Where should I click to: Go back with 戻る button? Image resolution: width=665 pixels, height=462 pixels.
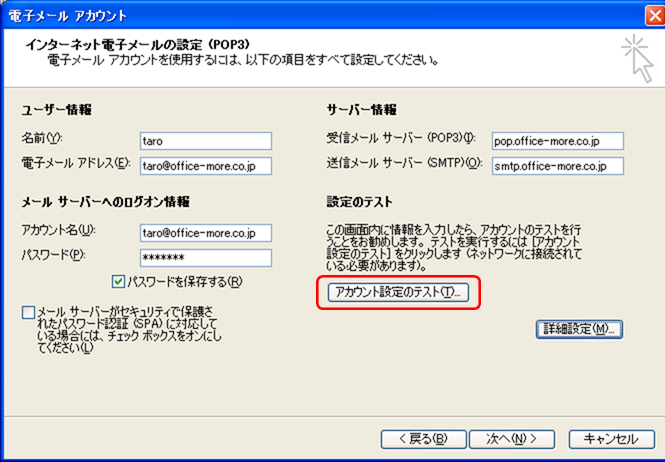(424, 439)
